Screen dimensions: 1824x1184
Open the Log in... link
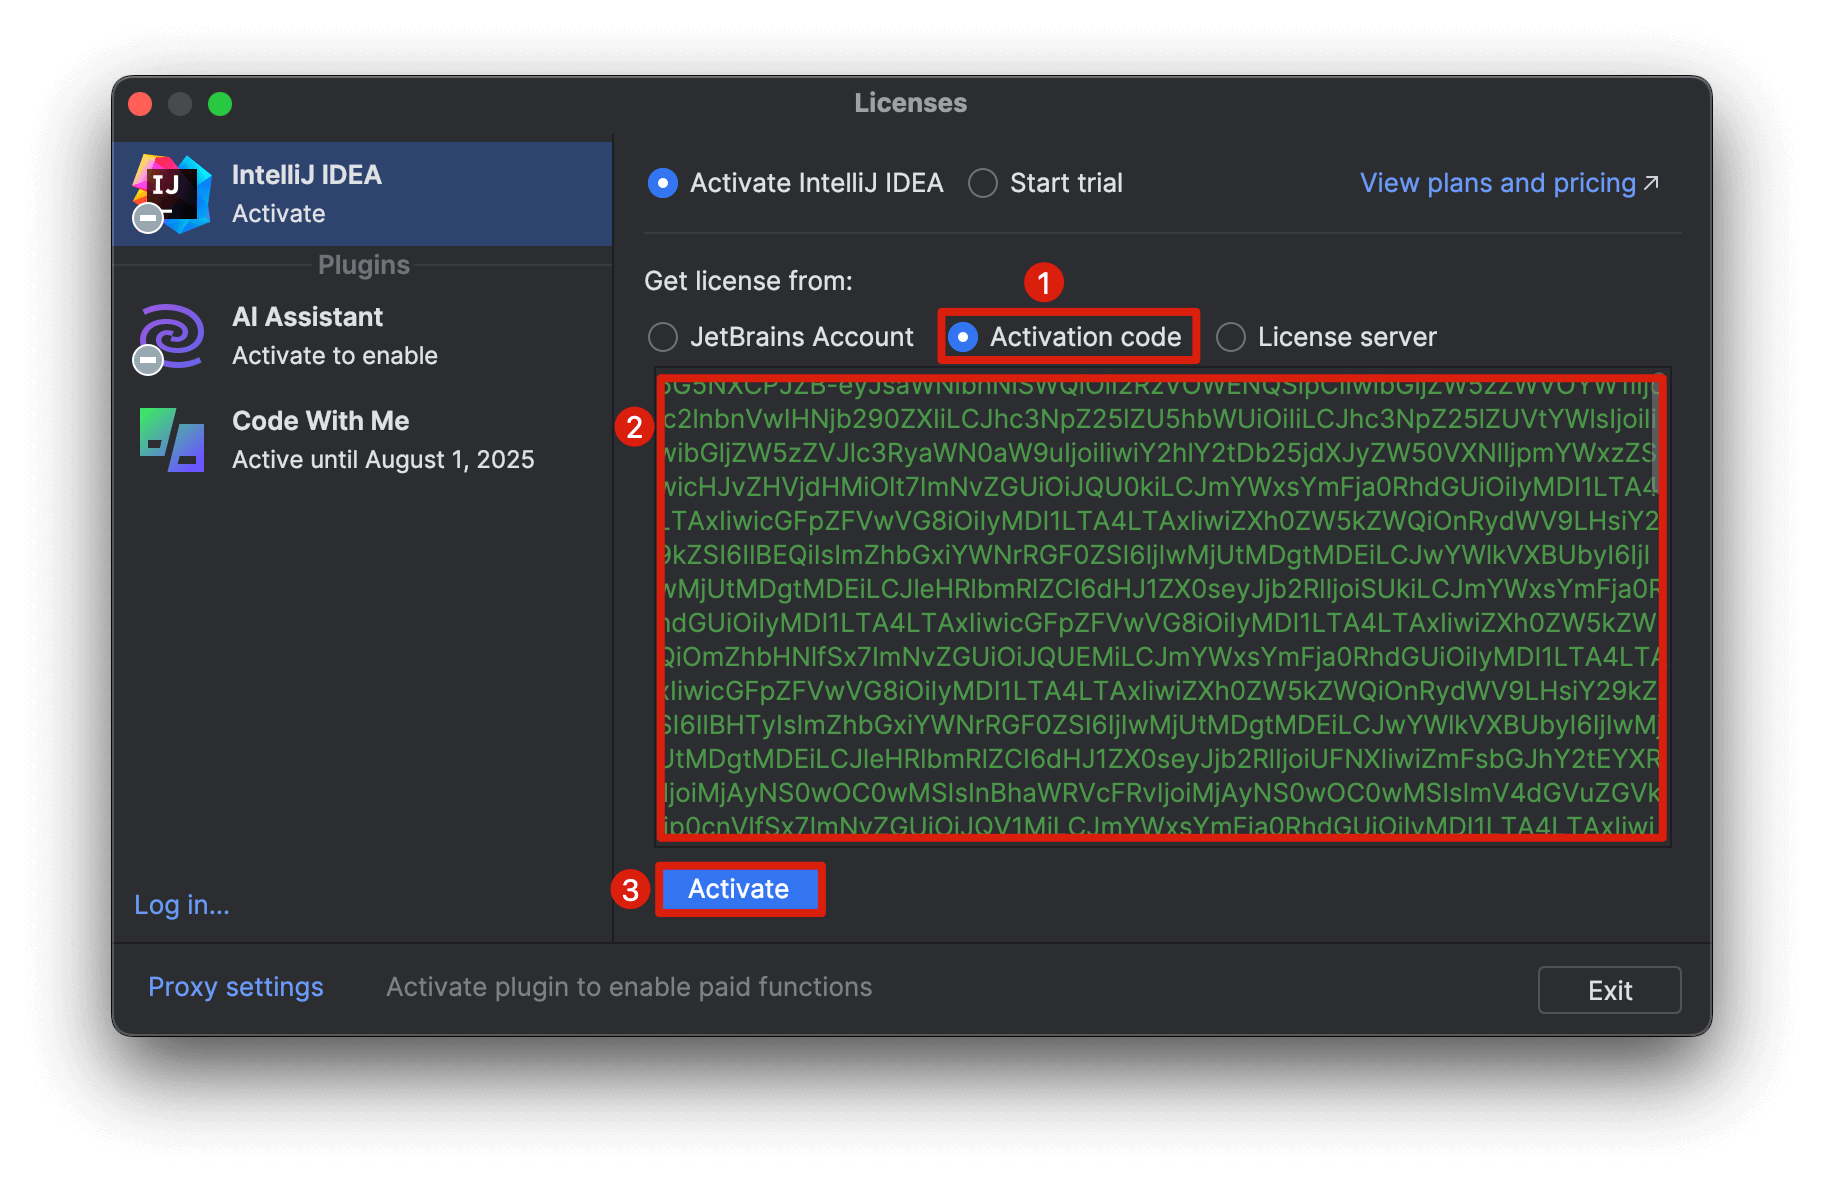click(182, 905)
